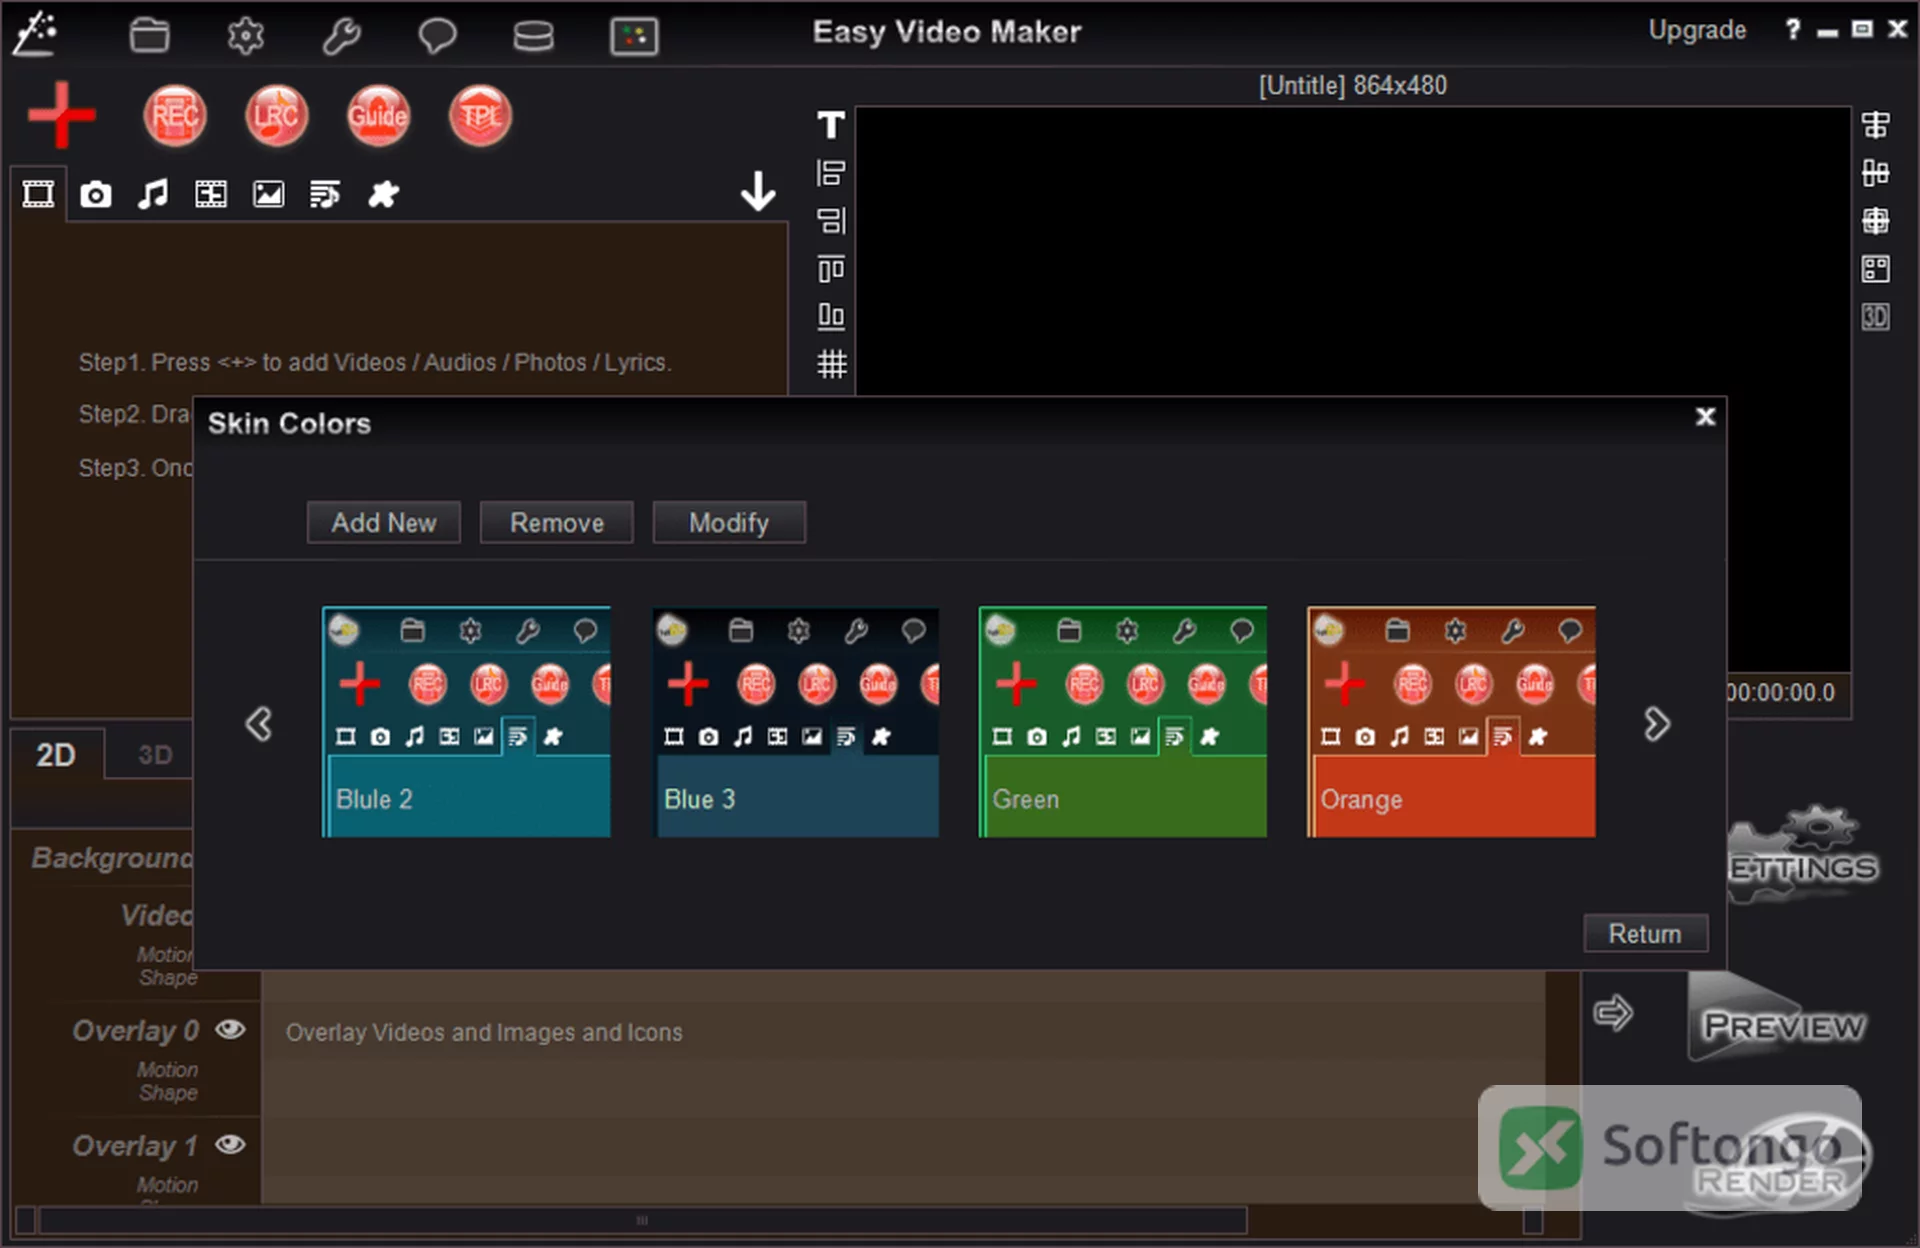Open the Guide button
Image resolution: width=1920 pixels, height=1248 pixels.
point(378,116)
